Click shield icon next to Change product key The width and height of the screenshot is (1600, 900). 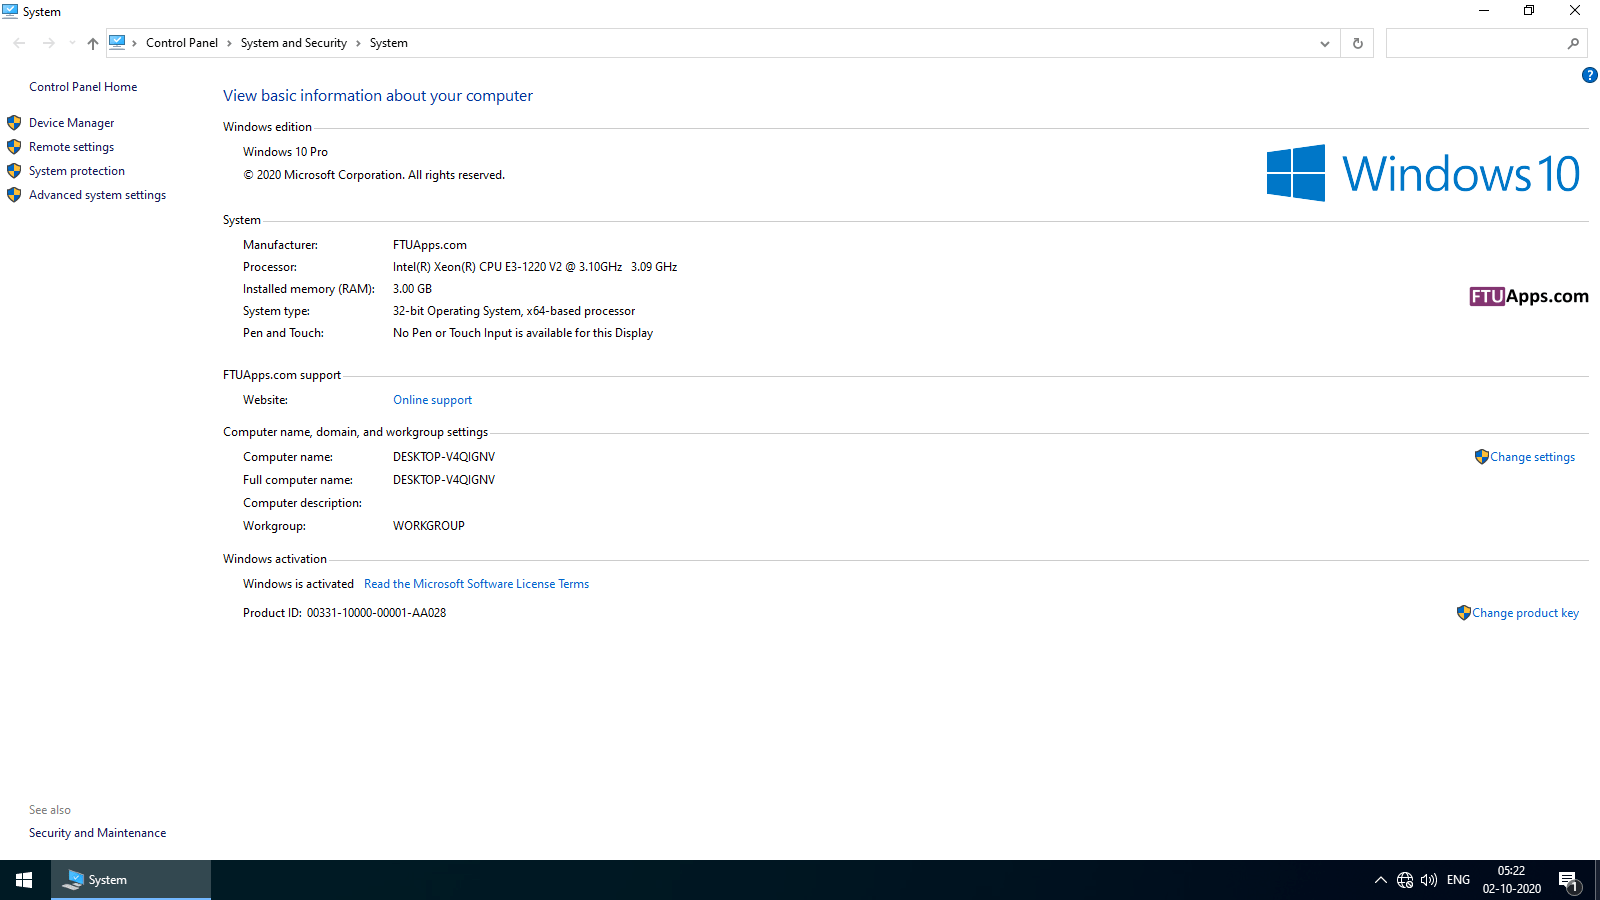coord(1464,613)
